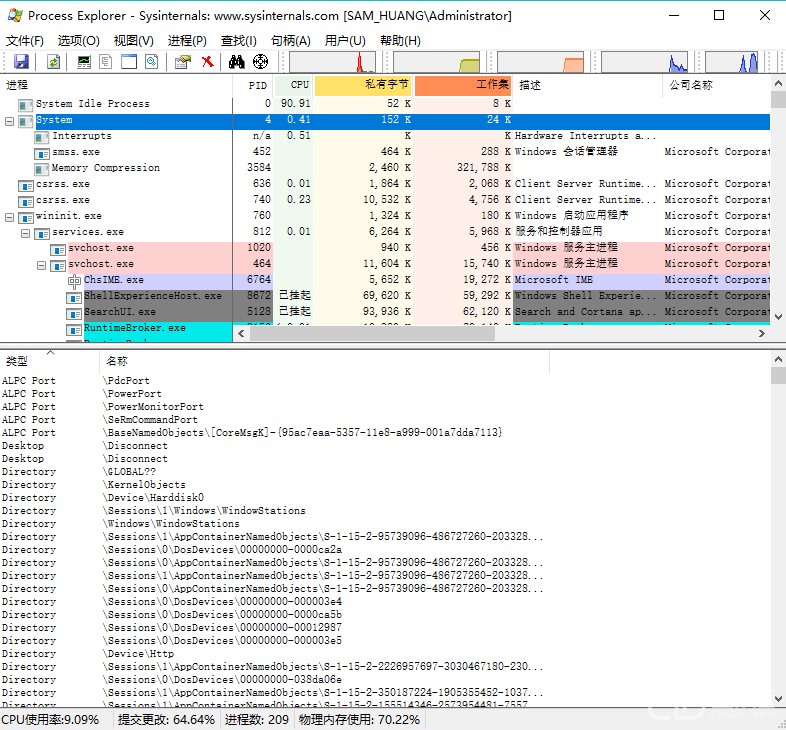The height and width of the screenshot is (730, 786).
Task: Click the Save floppy disk toolbar icon
Action: tap(21, 62)
